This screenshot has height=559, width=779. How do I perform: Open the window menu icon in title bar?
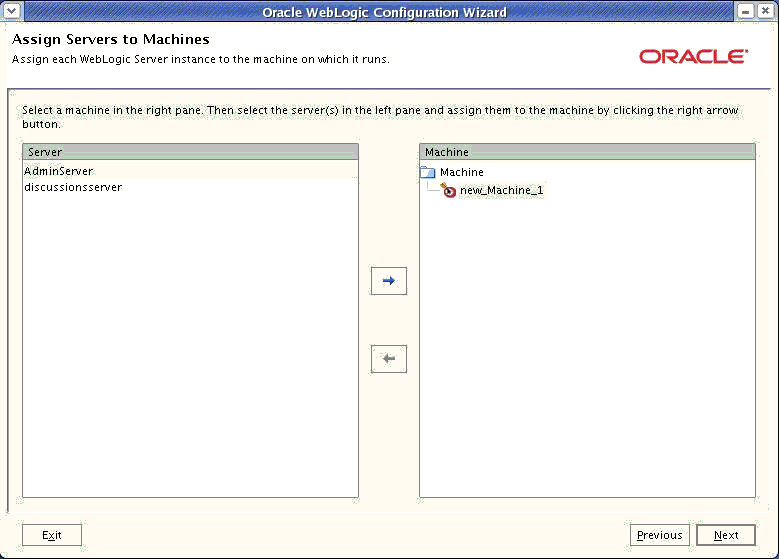tap(11, 10)
